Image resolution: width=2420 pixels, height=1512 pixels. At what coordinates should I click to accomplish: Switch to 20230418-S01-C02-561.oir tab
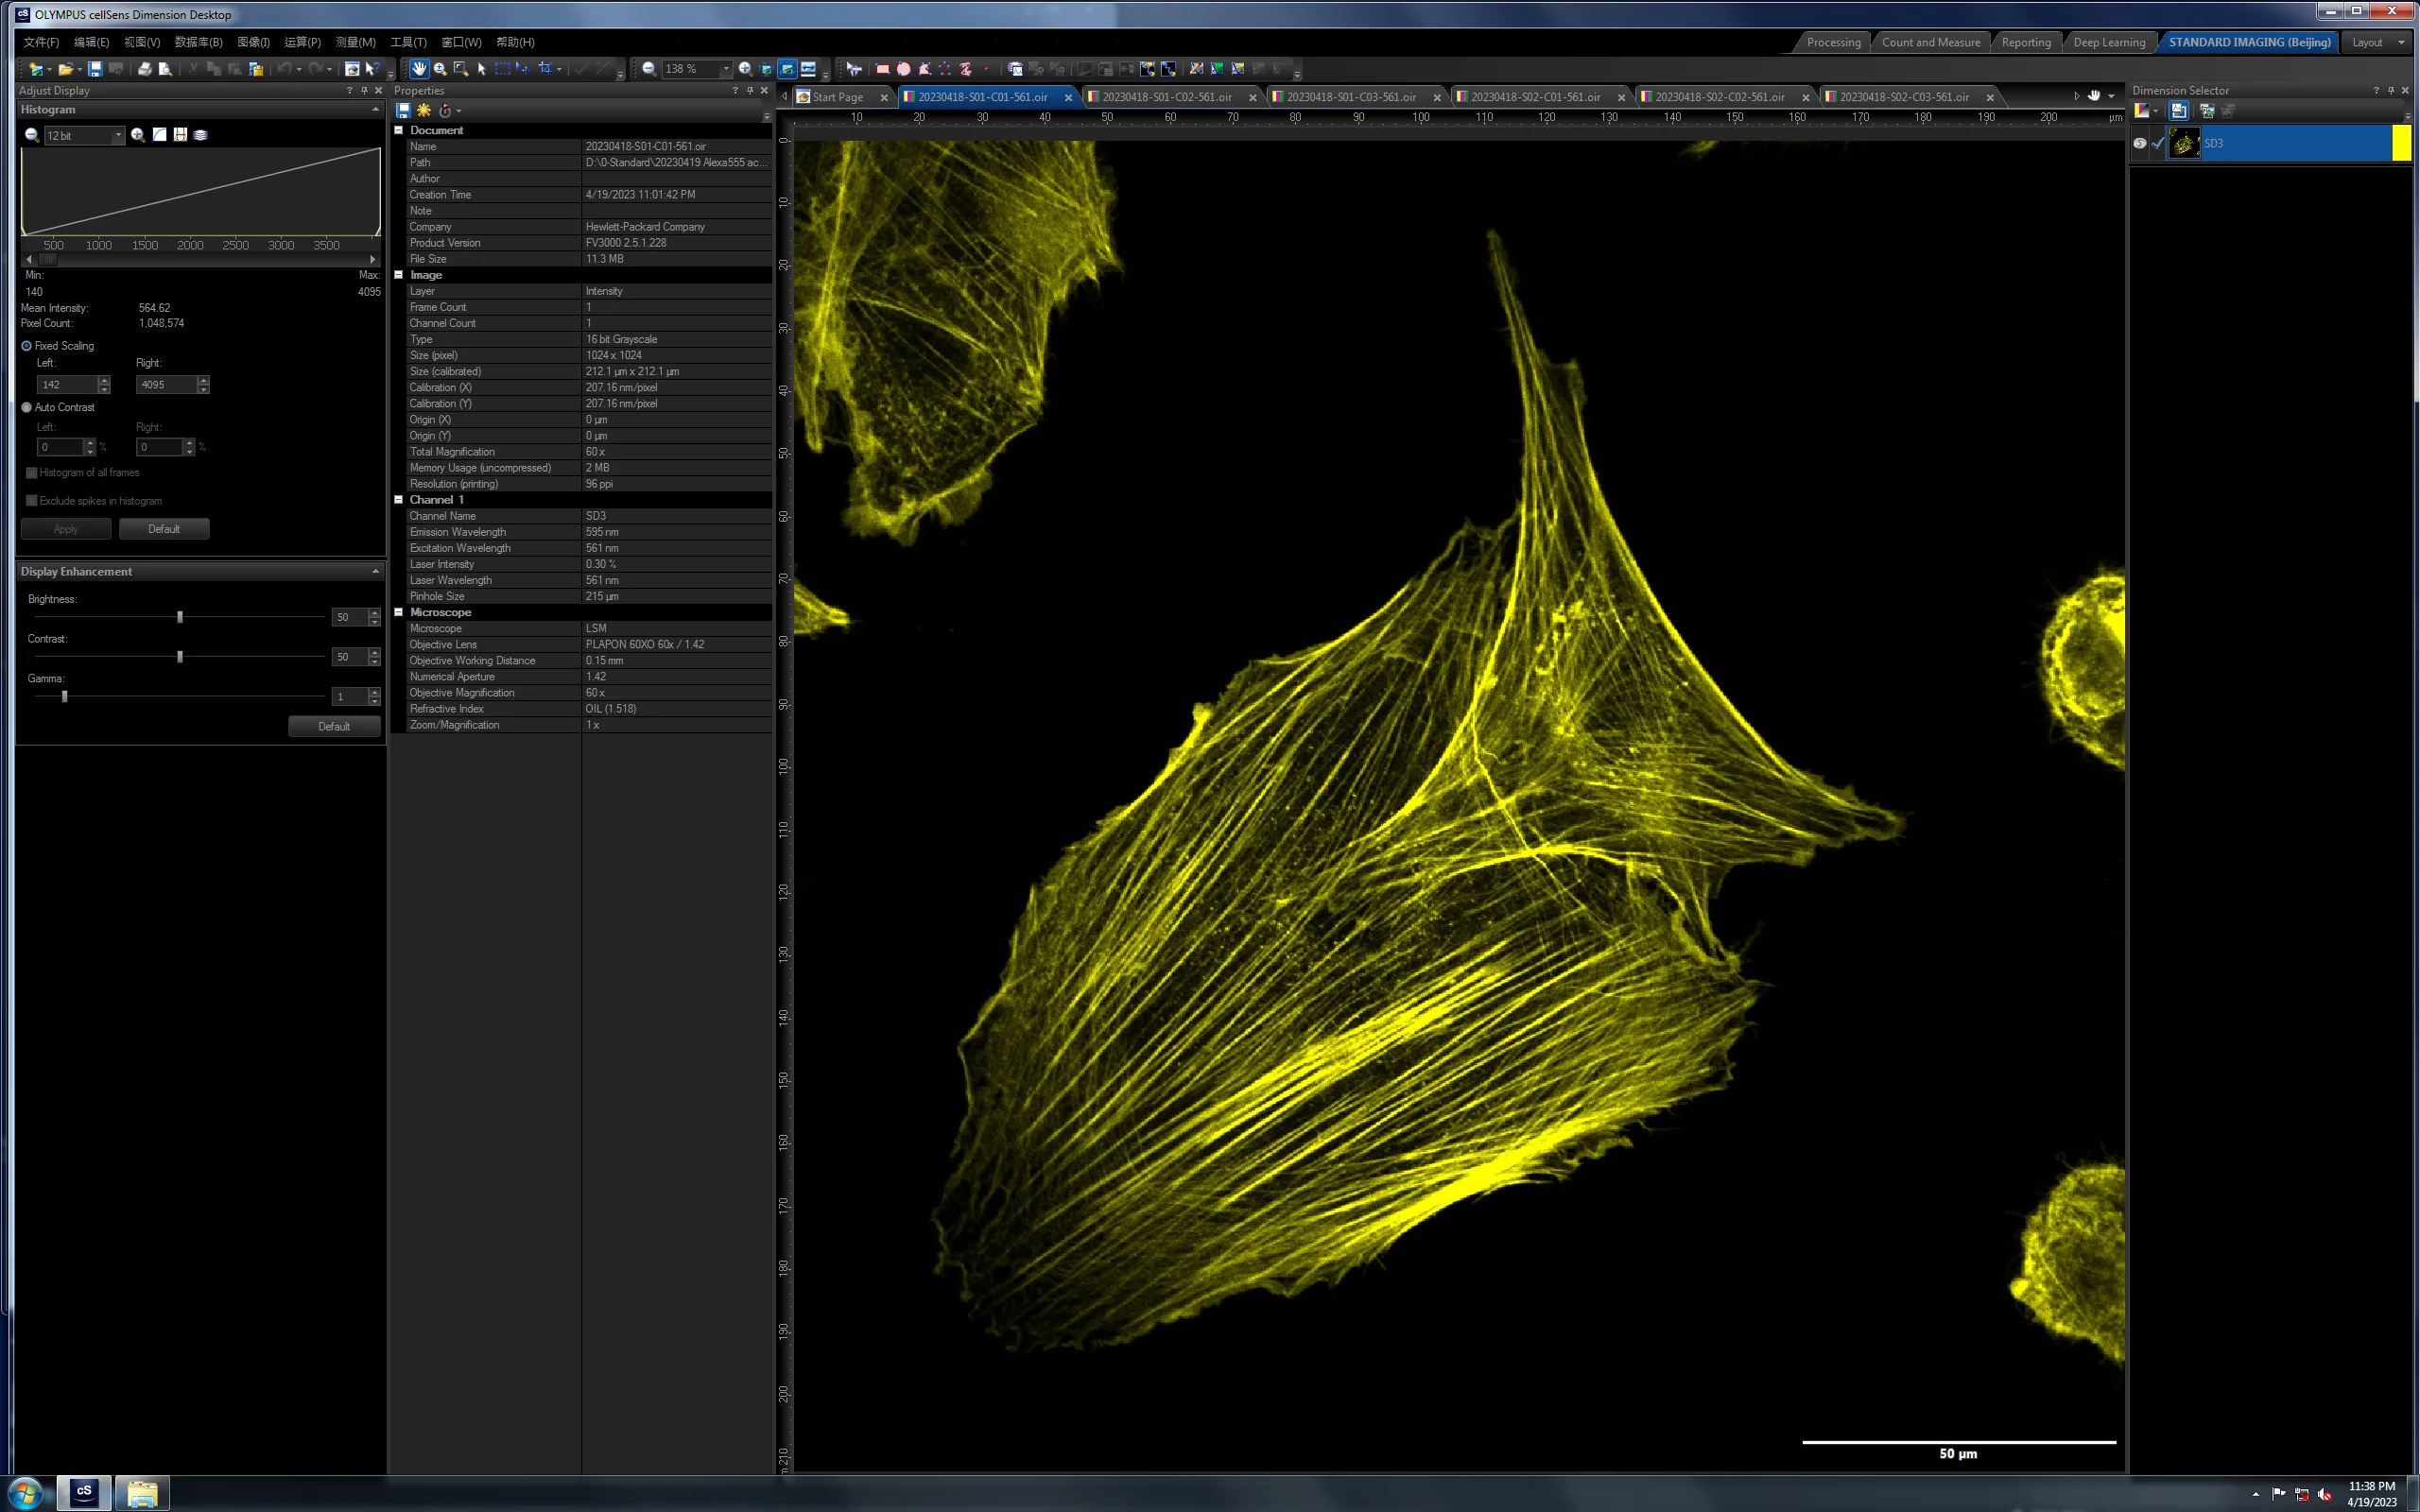tap(1167, 97)
